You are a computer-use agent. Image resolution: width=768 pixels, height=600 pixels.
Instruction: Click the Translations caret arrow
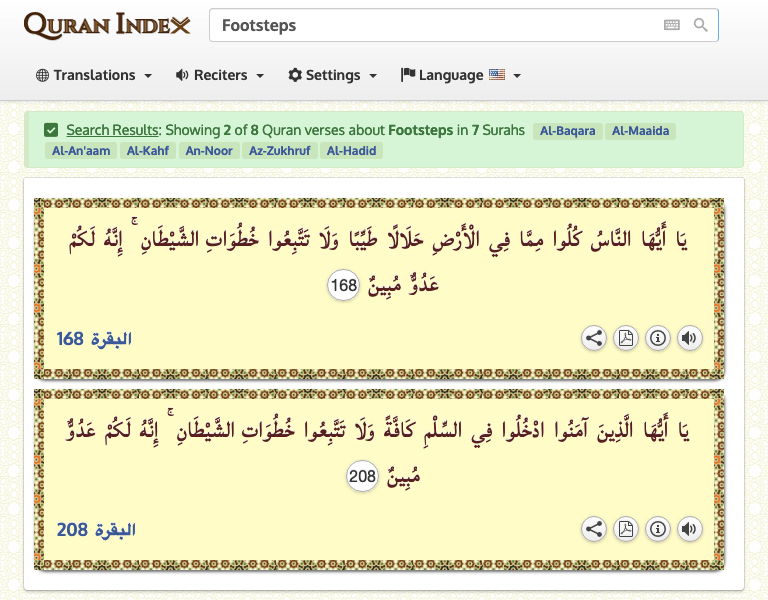[x=148, y=76]
